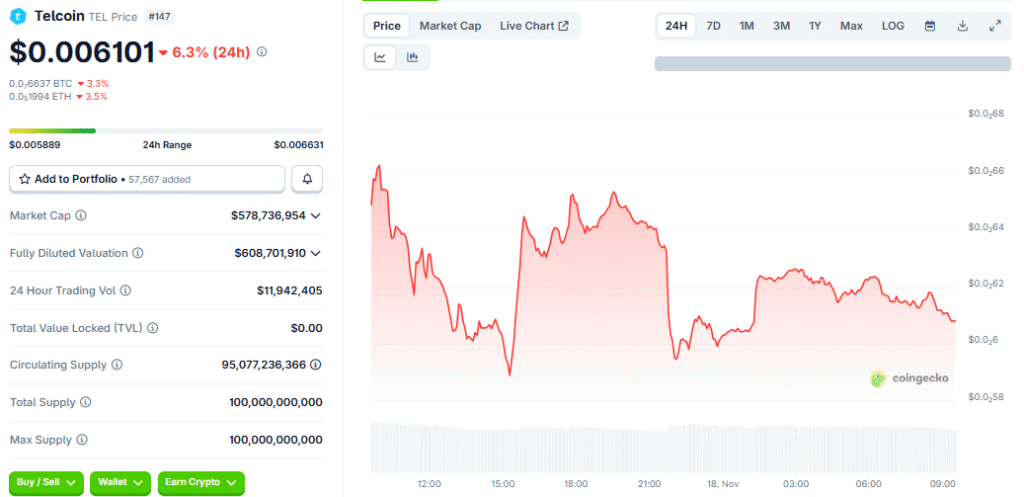The height and width of the screenshot is (497, 1024).
Task: Switch to the Market Cap tab
Action: coord(450,26)
